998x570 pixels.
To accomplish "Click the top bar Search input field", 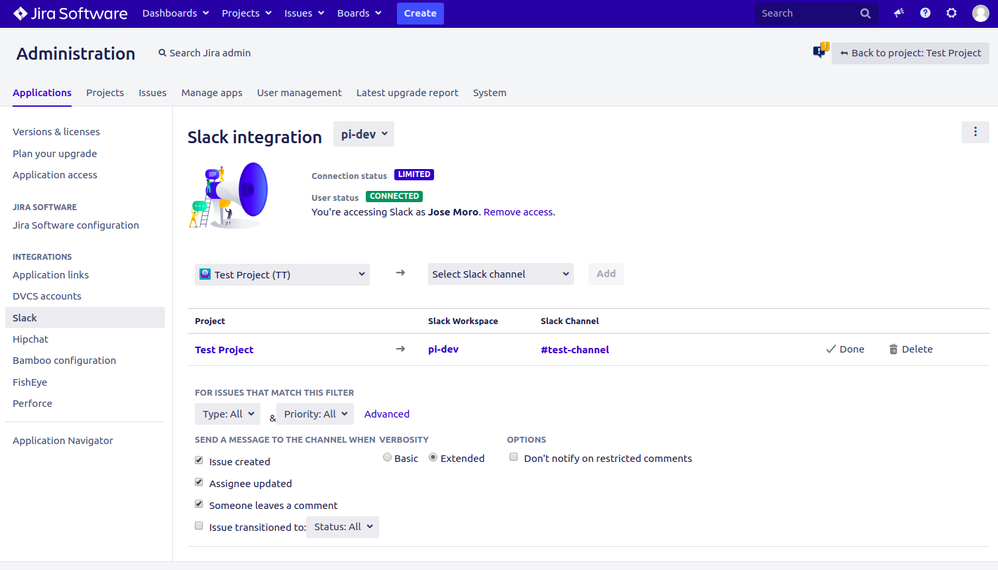I will click(816, 13).
